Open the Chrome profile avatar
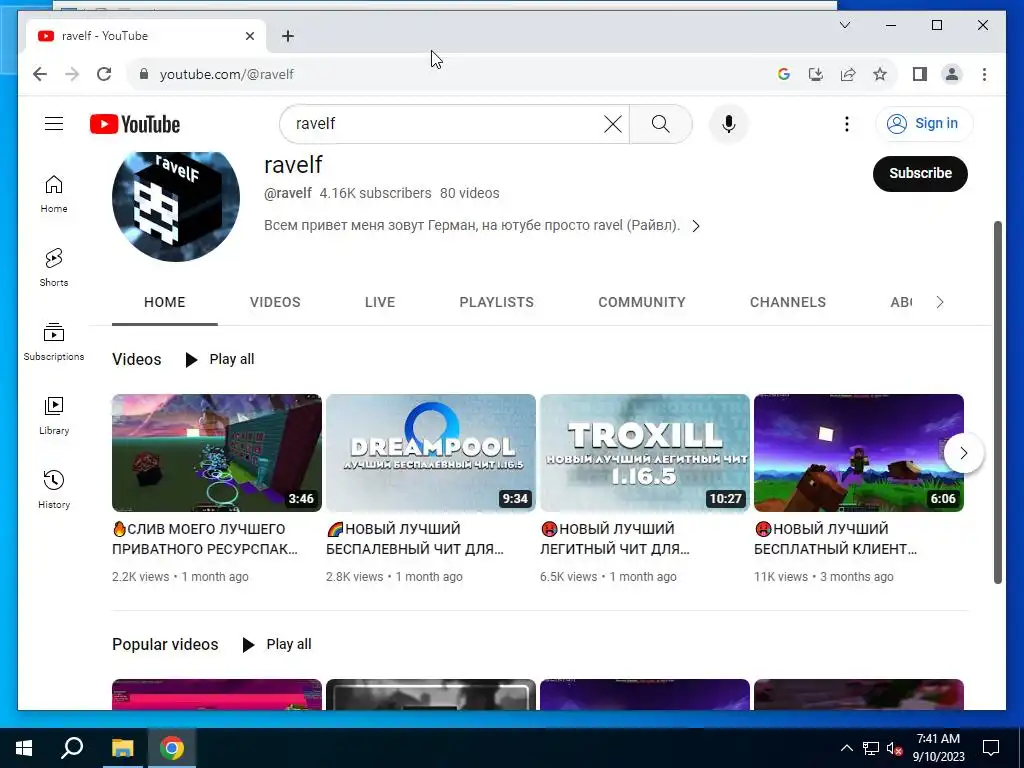 pyautogui.click(x=952, y=74)
